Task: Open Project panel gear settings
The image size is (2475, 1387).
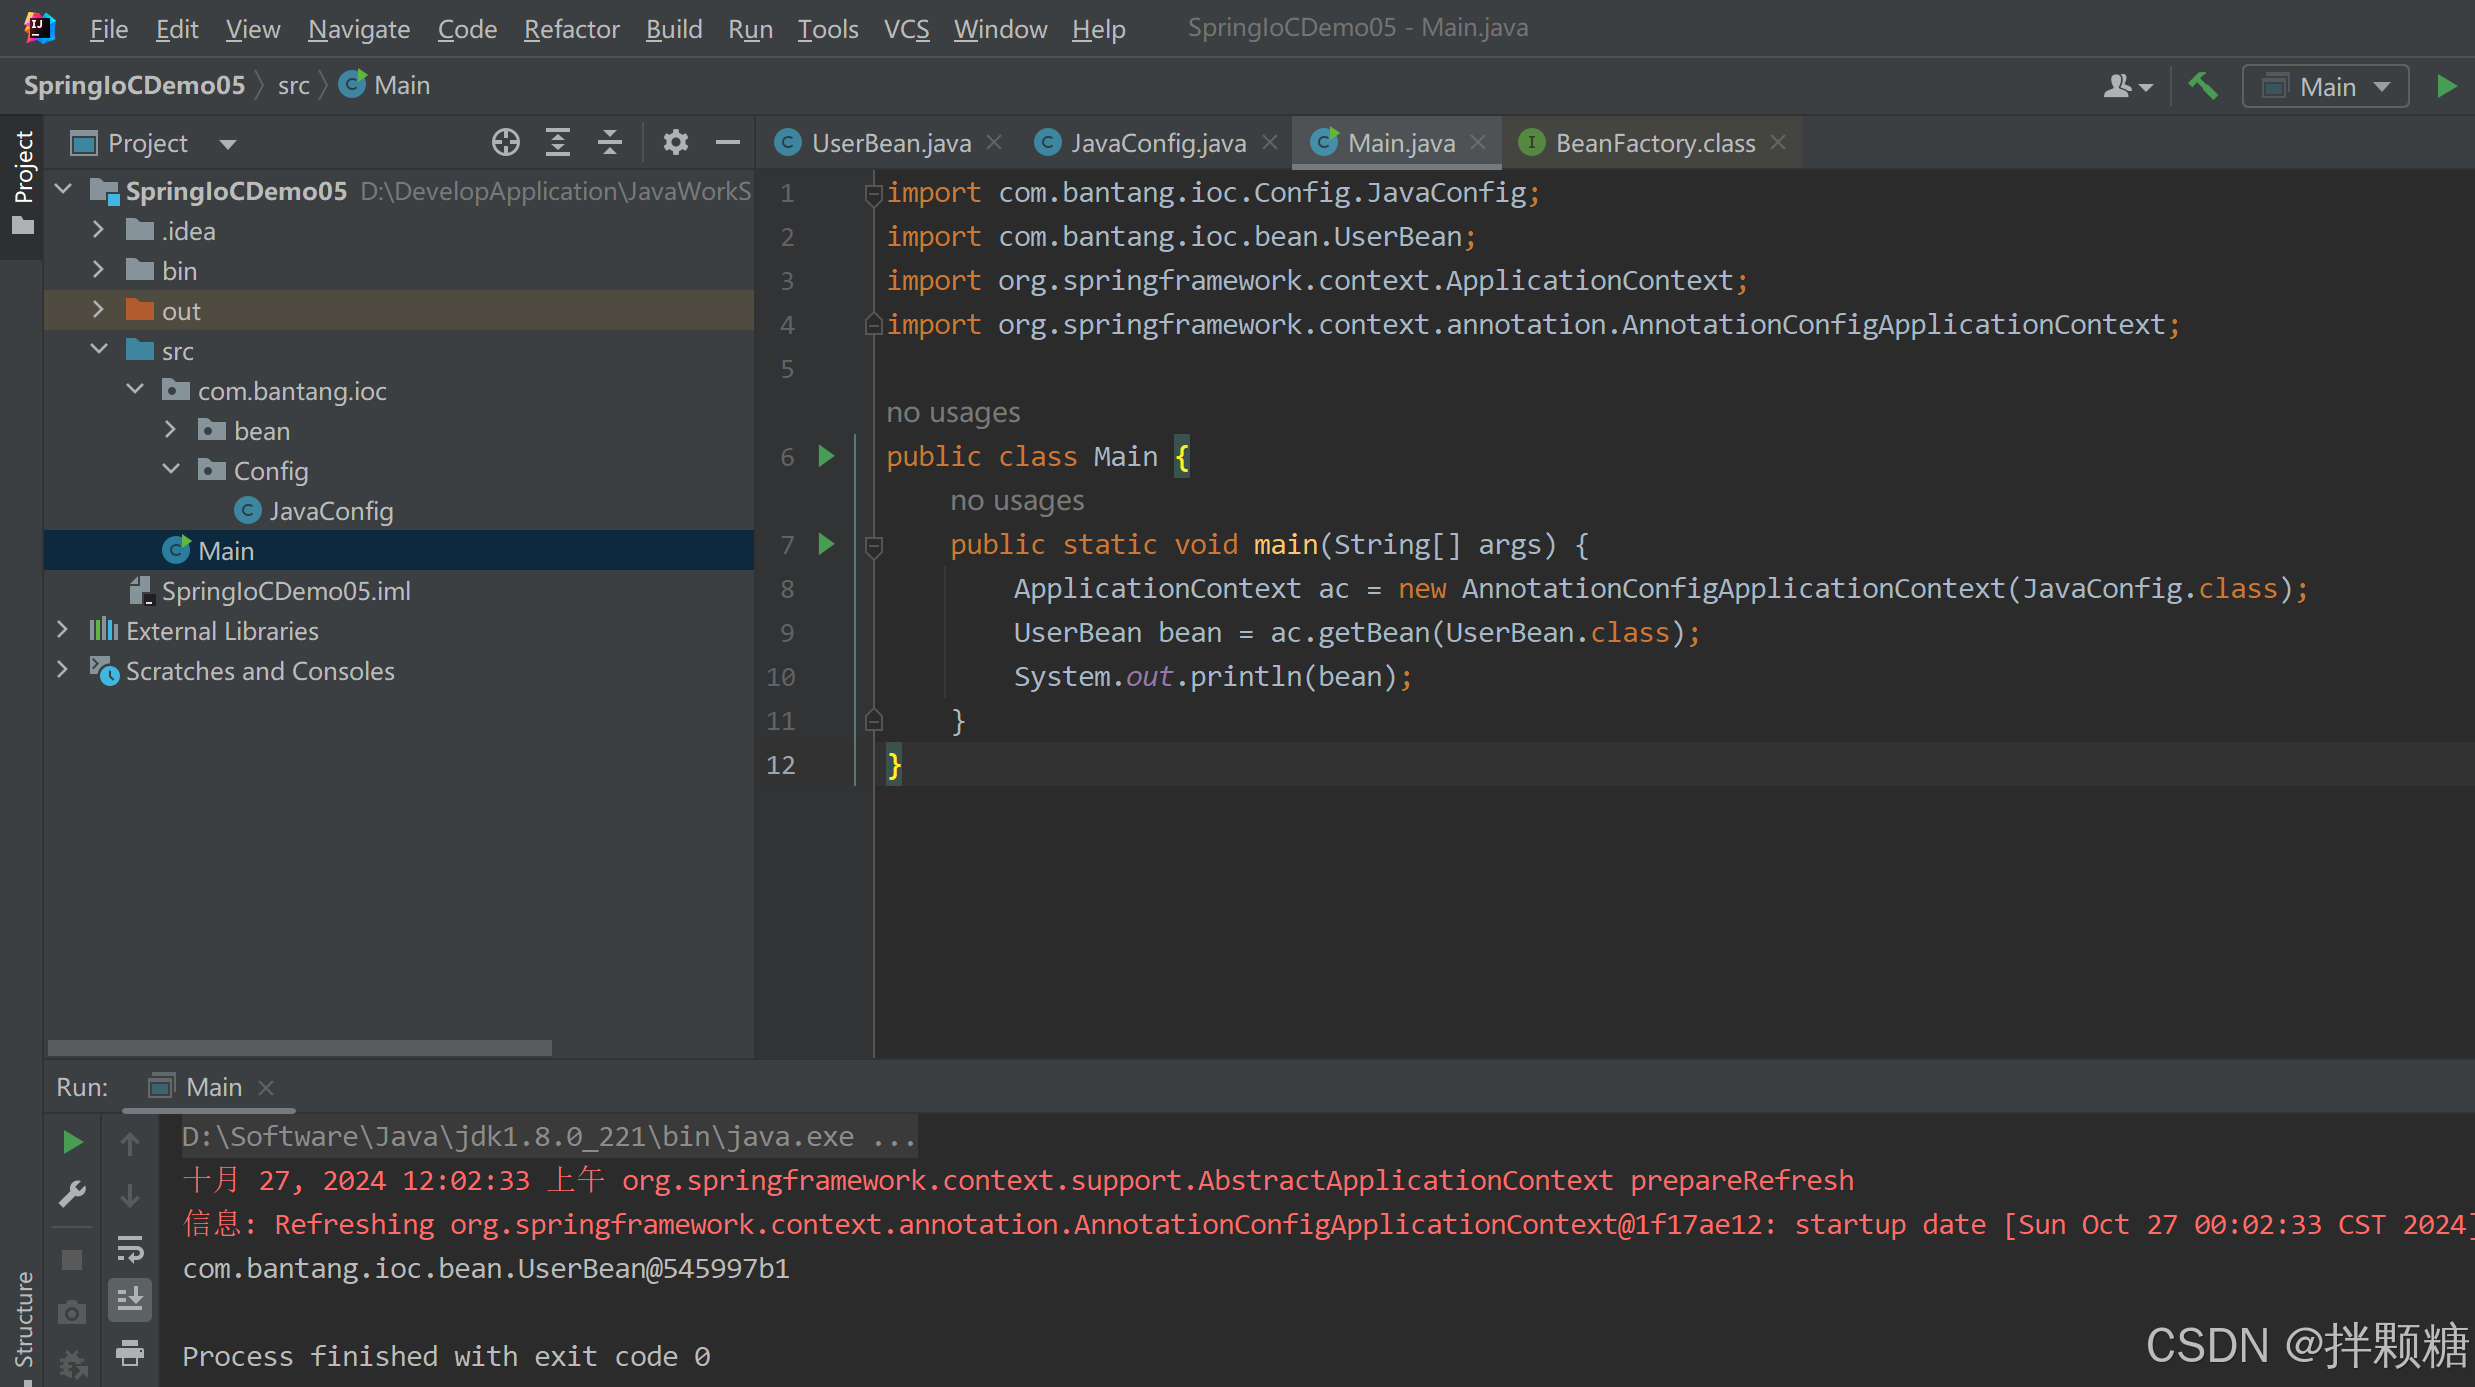Action: [x=676, y=143]
